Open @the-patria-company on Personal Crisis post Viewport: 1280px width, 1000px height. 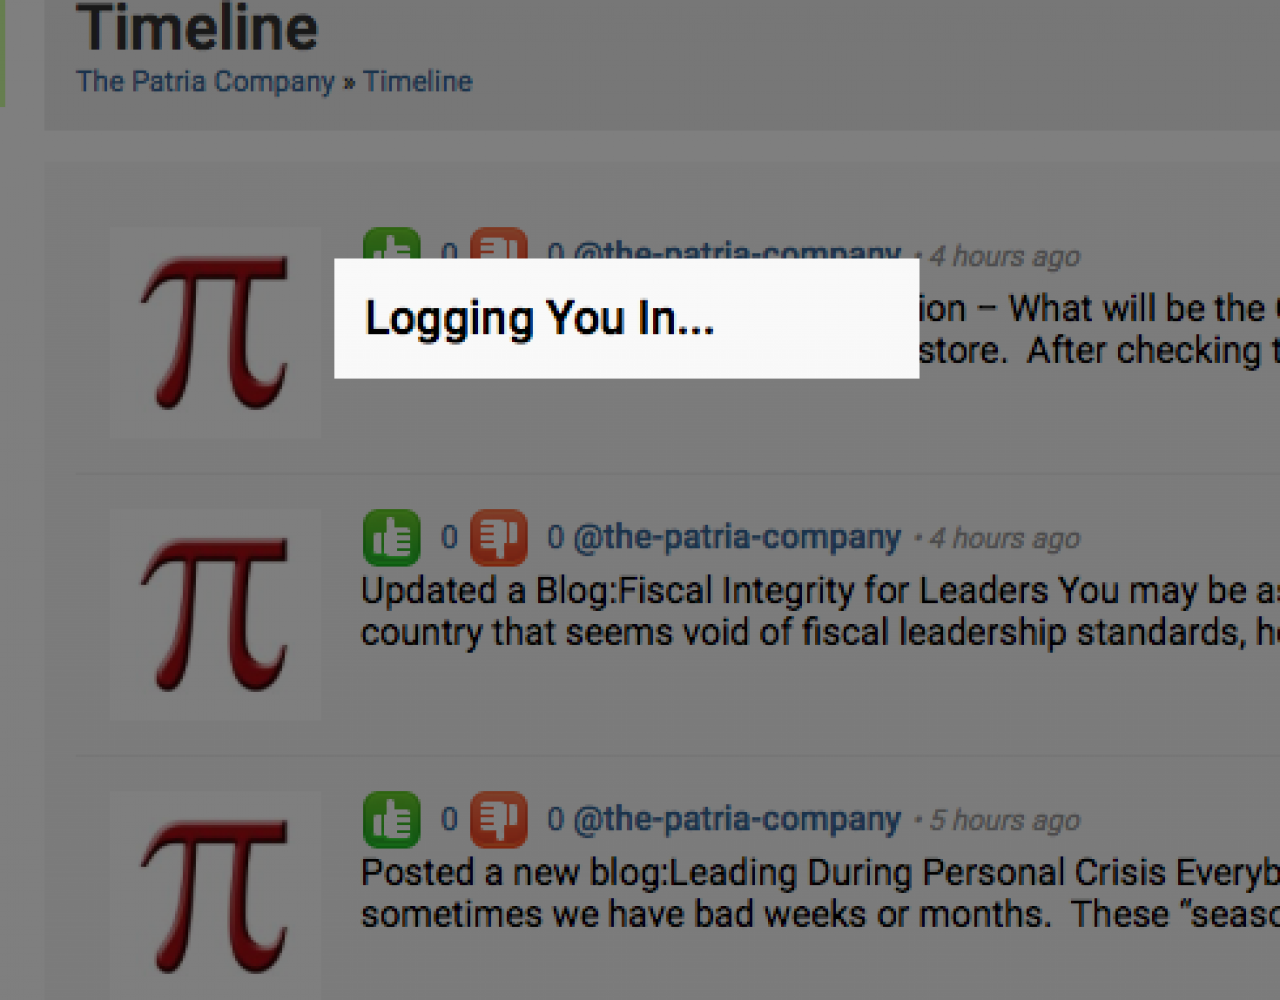click(x=737, y=820)
